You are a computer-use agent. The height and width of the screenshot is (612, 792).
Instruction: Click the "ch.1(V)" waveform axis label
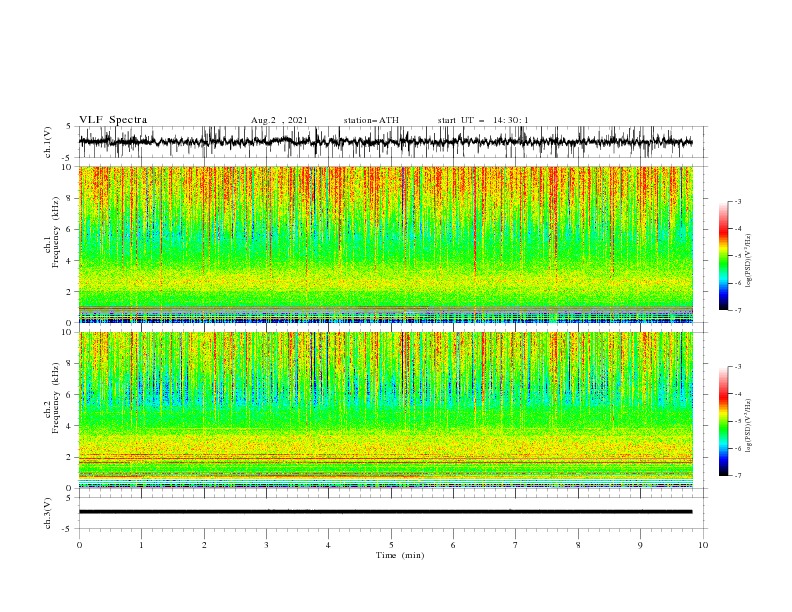[x=48, y=142]
